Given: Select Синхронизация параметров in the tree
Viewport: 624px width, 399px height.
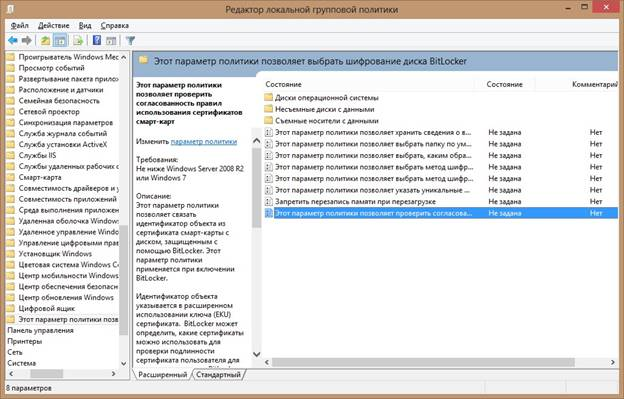Looking at the screenshot, I should tap(66, 123).
